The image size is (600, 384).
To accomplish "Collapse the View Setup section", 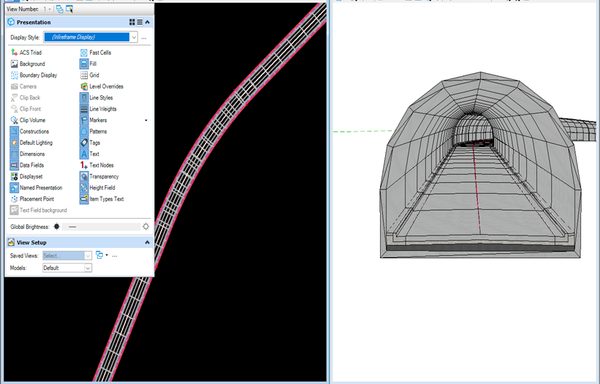I will click(147, 242).
